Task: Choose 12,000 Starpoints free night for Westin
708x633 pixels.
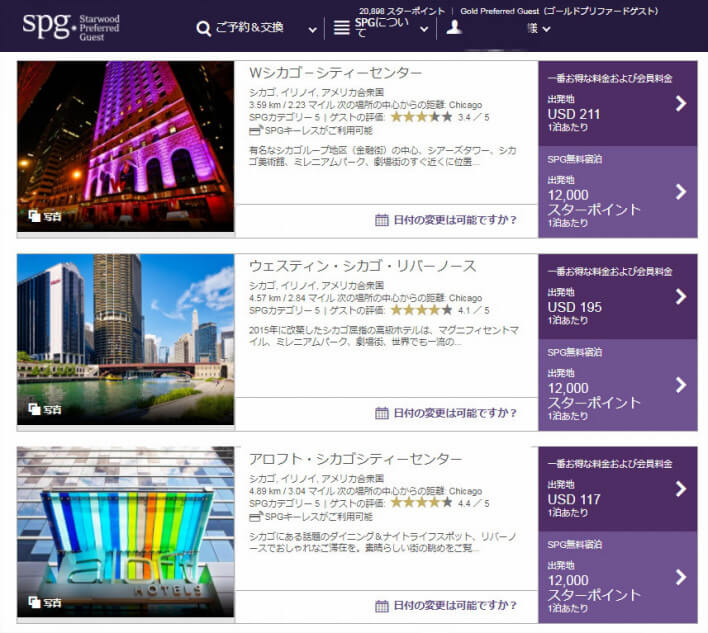Action: tap(617, 386)
